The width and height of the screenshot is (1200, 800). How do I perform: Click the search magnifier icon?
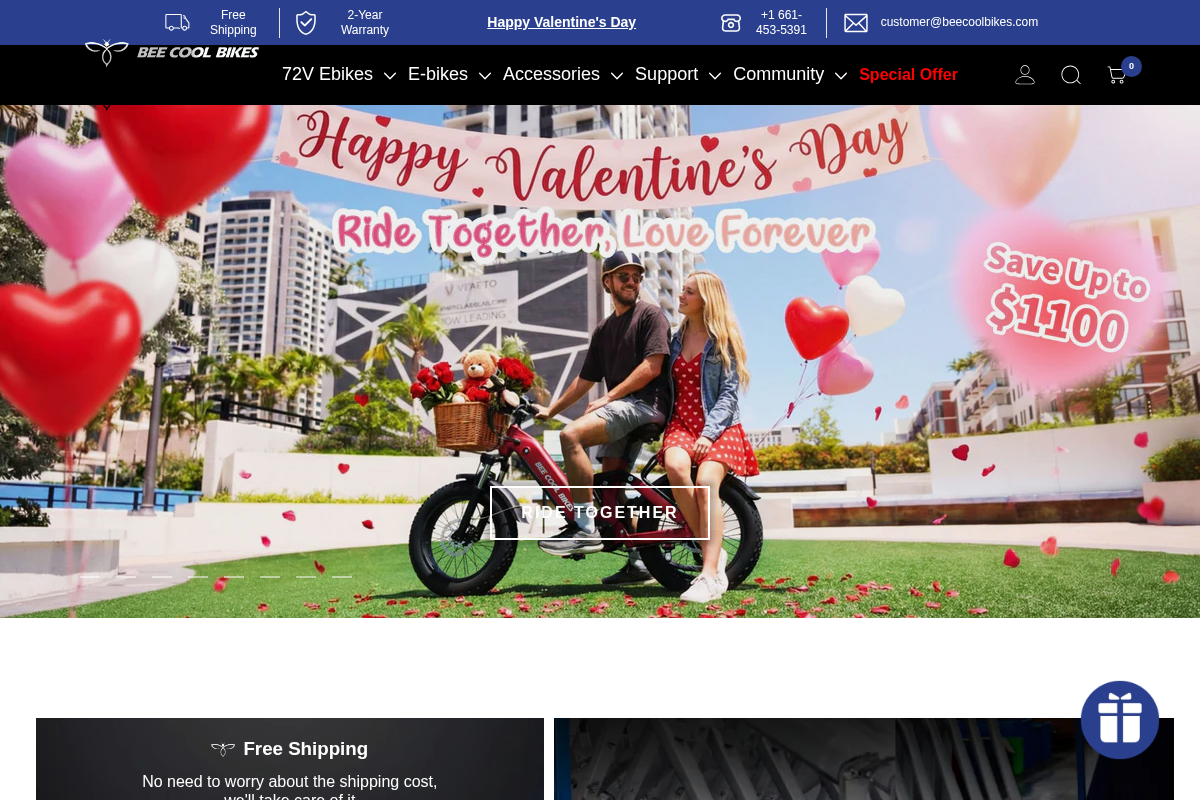click(x=1071, y=75)
